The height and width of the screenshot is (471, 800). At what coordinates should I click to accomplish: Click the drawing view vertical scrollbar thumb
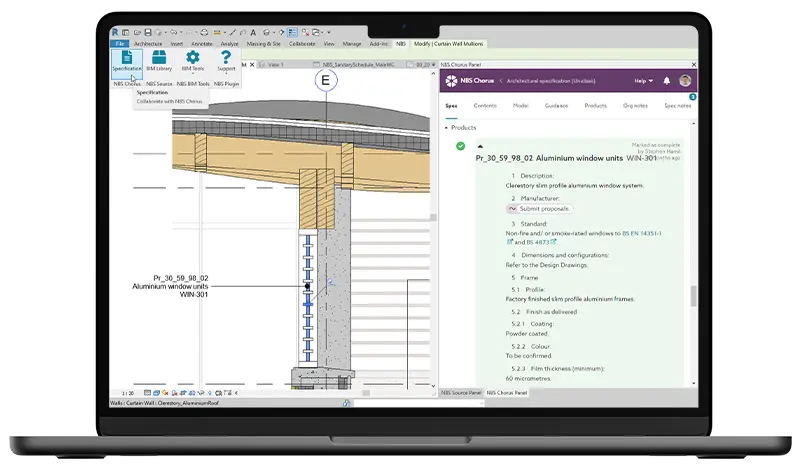433,217
